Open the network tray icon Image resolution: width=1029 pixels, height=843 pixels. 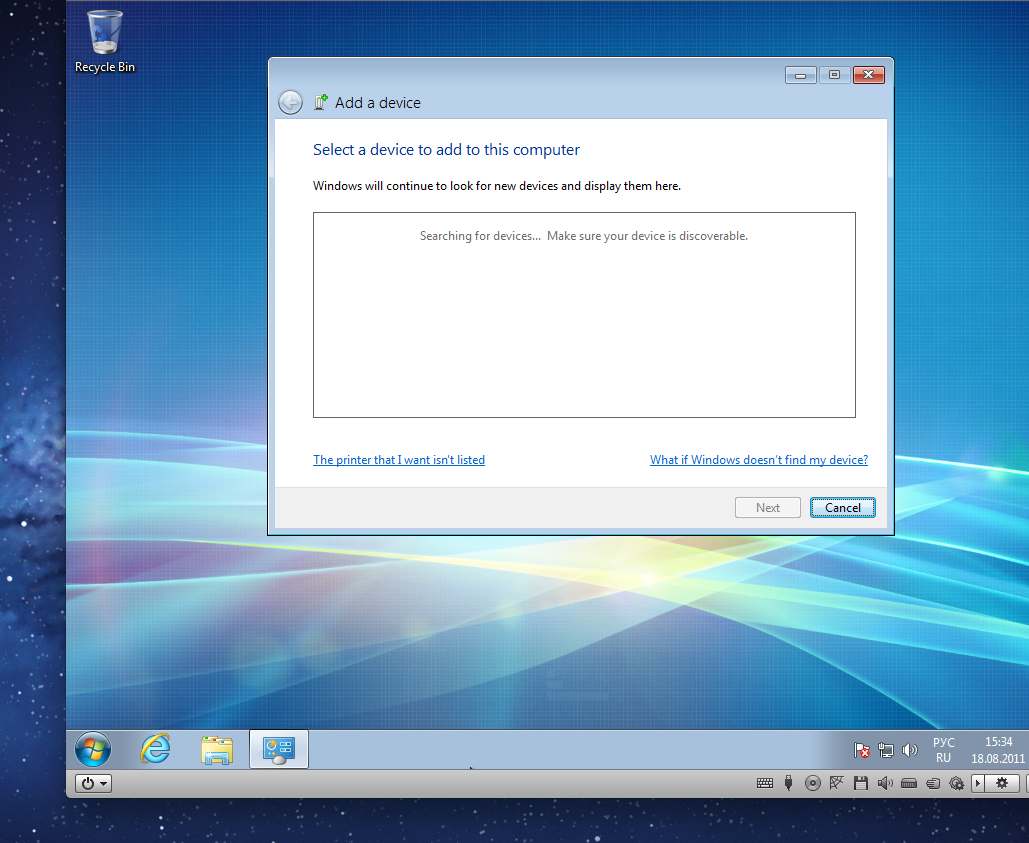click(886, 750)
